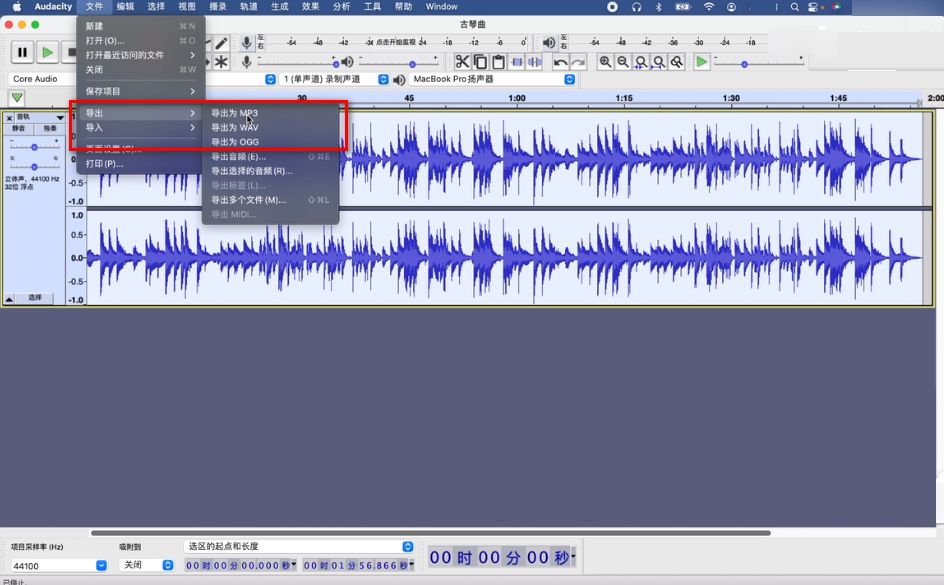This screenshot has width=944, height=585.
Task: Open the 编辑 menu in menu bar
Action: click(x=125, y=7)
